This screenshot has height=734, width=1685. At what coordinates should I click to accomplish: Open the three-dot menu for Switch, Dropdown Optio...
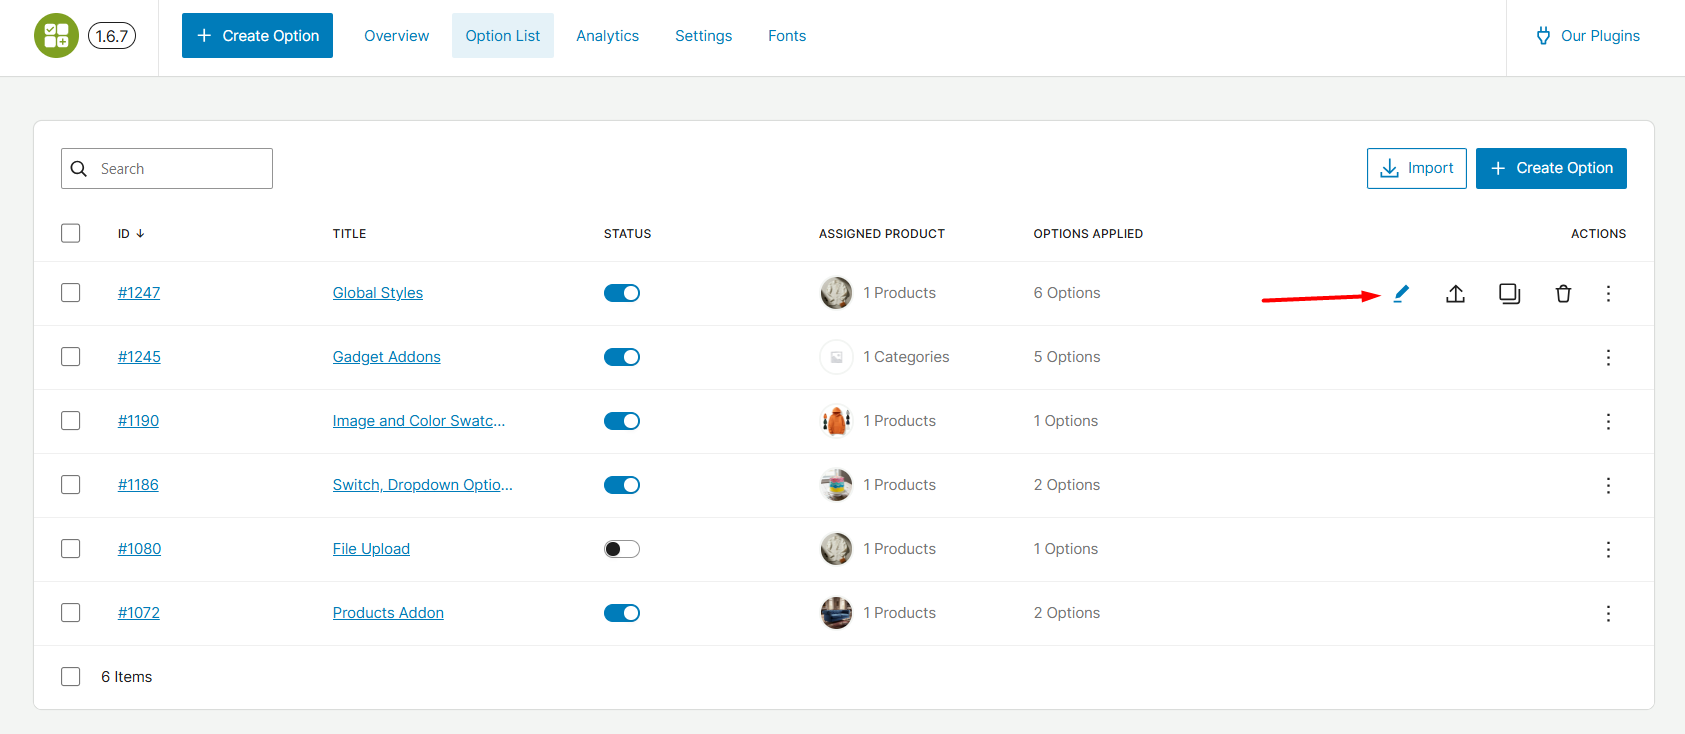[1608, 485]
